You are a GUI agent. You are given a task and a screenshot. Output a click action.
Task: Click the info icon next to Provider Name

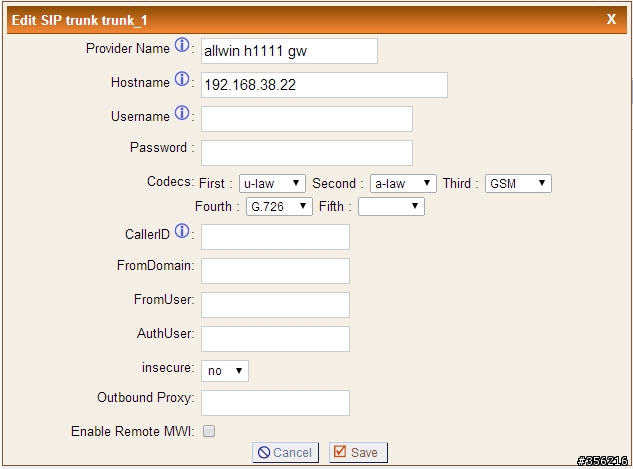pos(182,45)
